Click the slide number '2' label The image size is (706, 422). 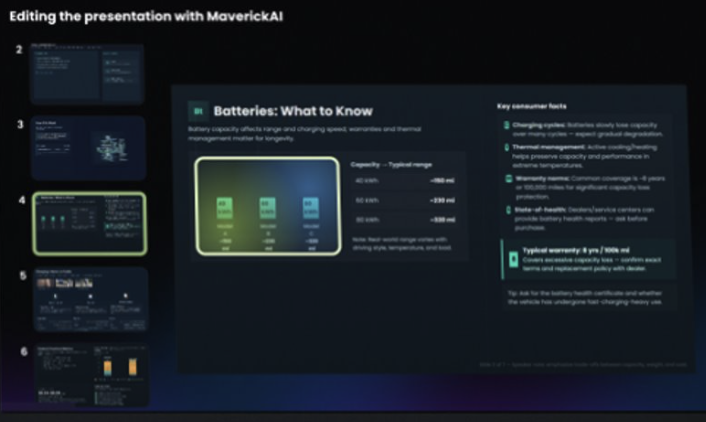(x=19, y=50)
